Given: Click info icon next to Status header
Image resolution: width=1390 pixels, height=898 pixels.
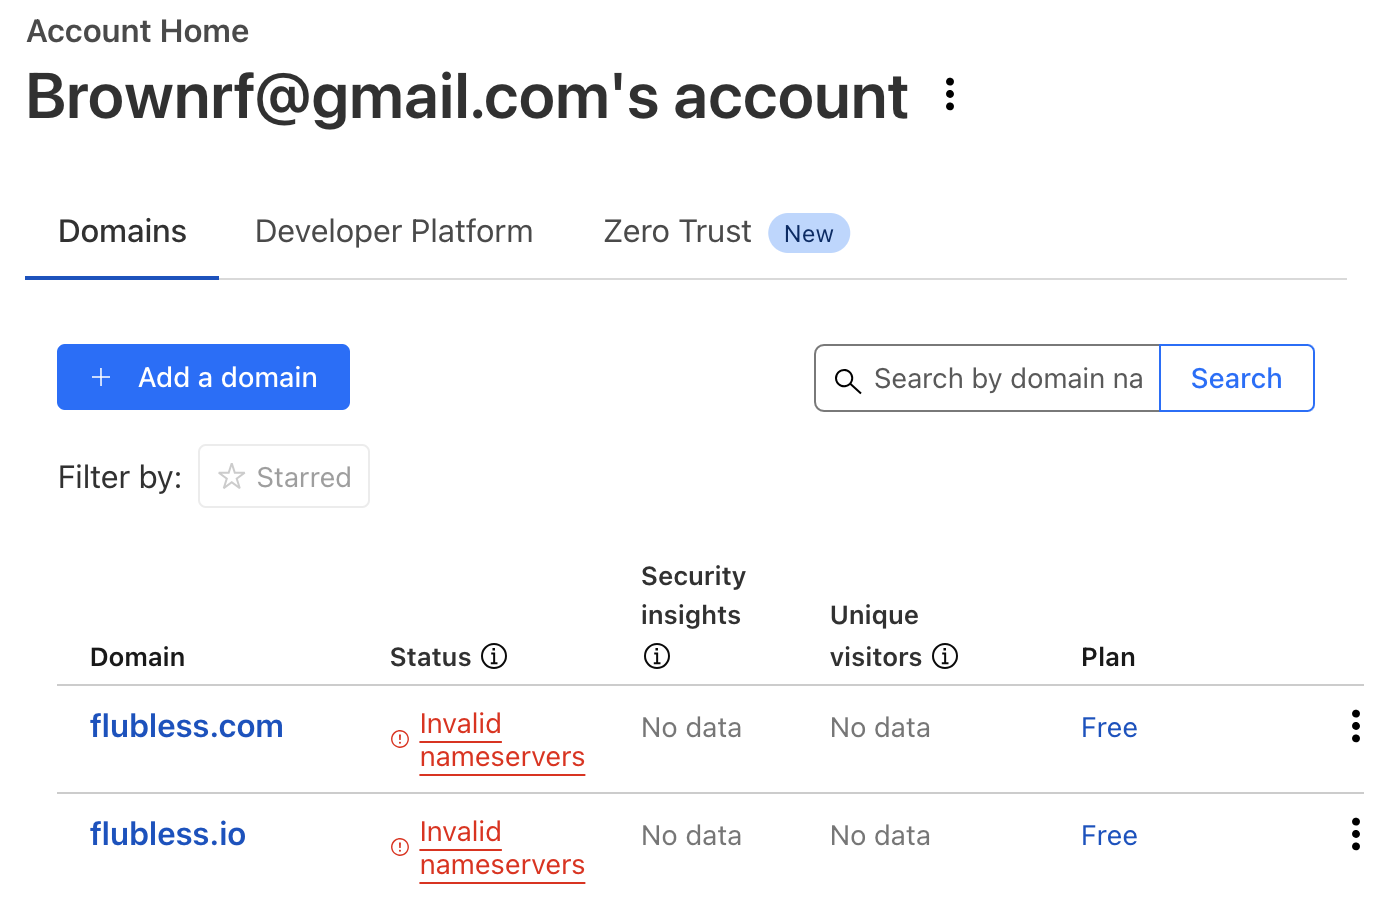Looking at the screenshot, I should (x=494, y=656).
